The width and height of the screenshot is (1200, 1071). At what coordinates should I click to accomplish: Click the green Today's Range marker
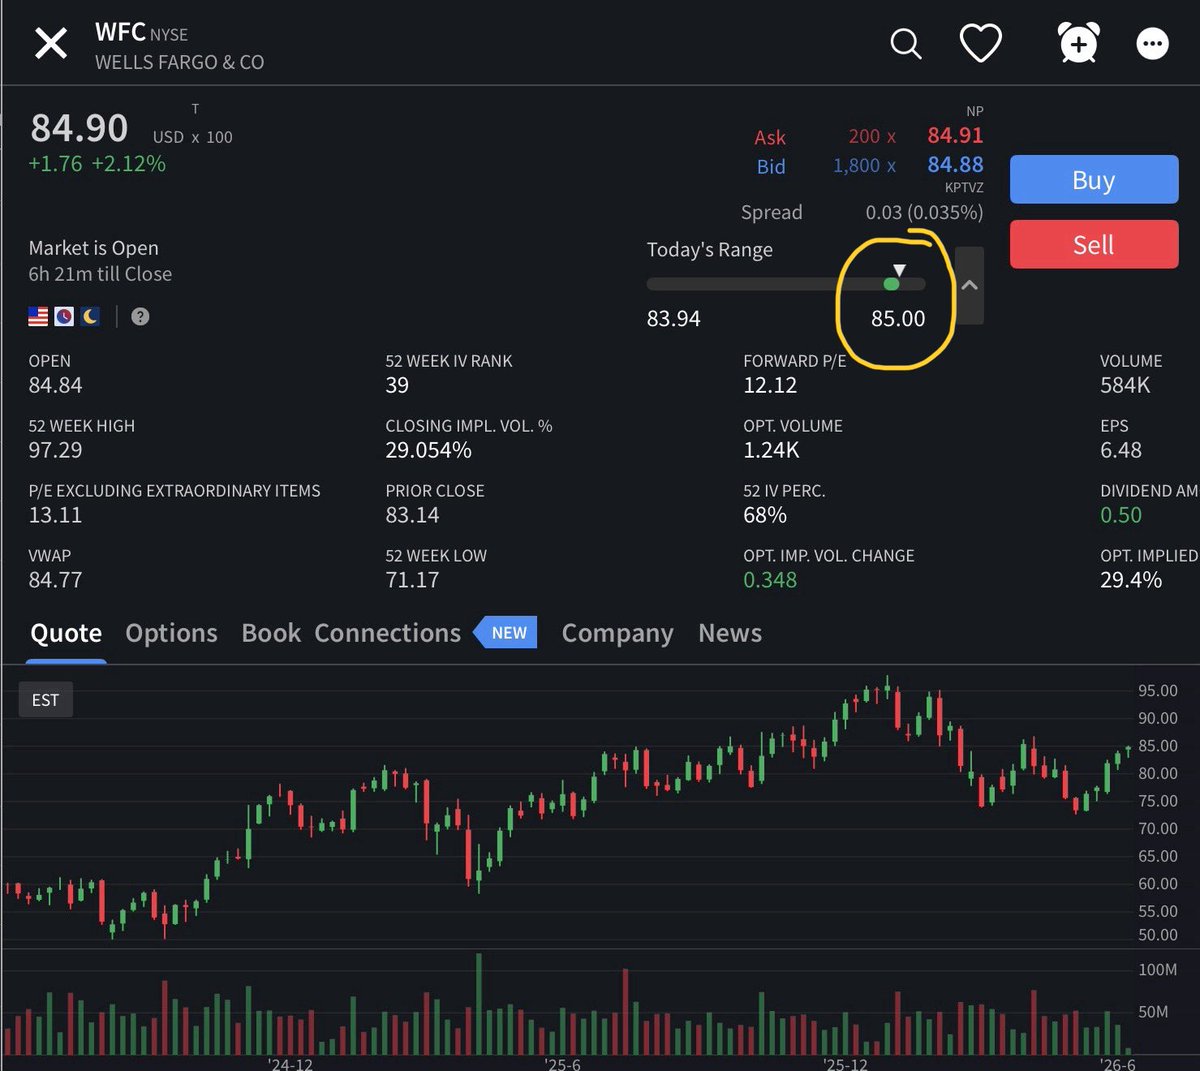coord(892,284)
